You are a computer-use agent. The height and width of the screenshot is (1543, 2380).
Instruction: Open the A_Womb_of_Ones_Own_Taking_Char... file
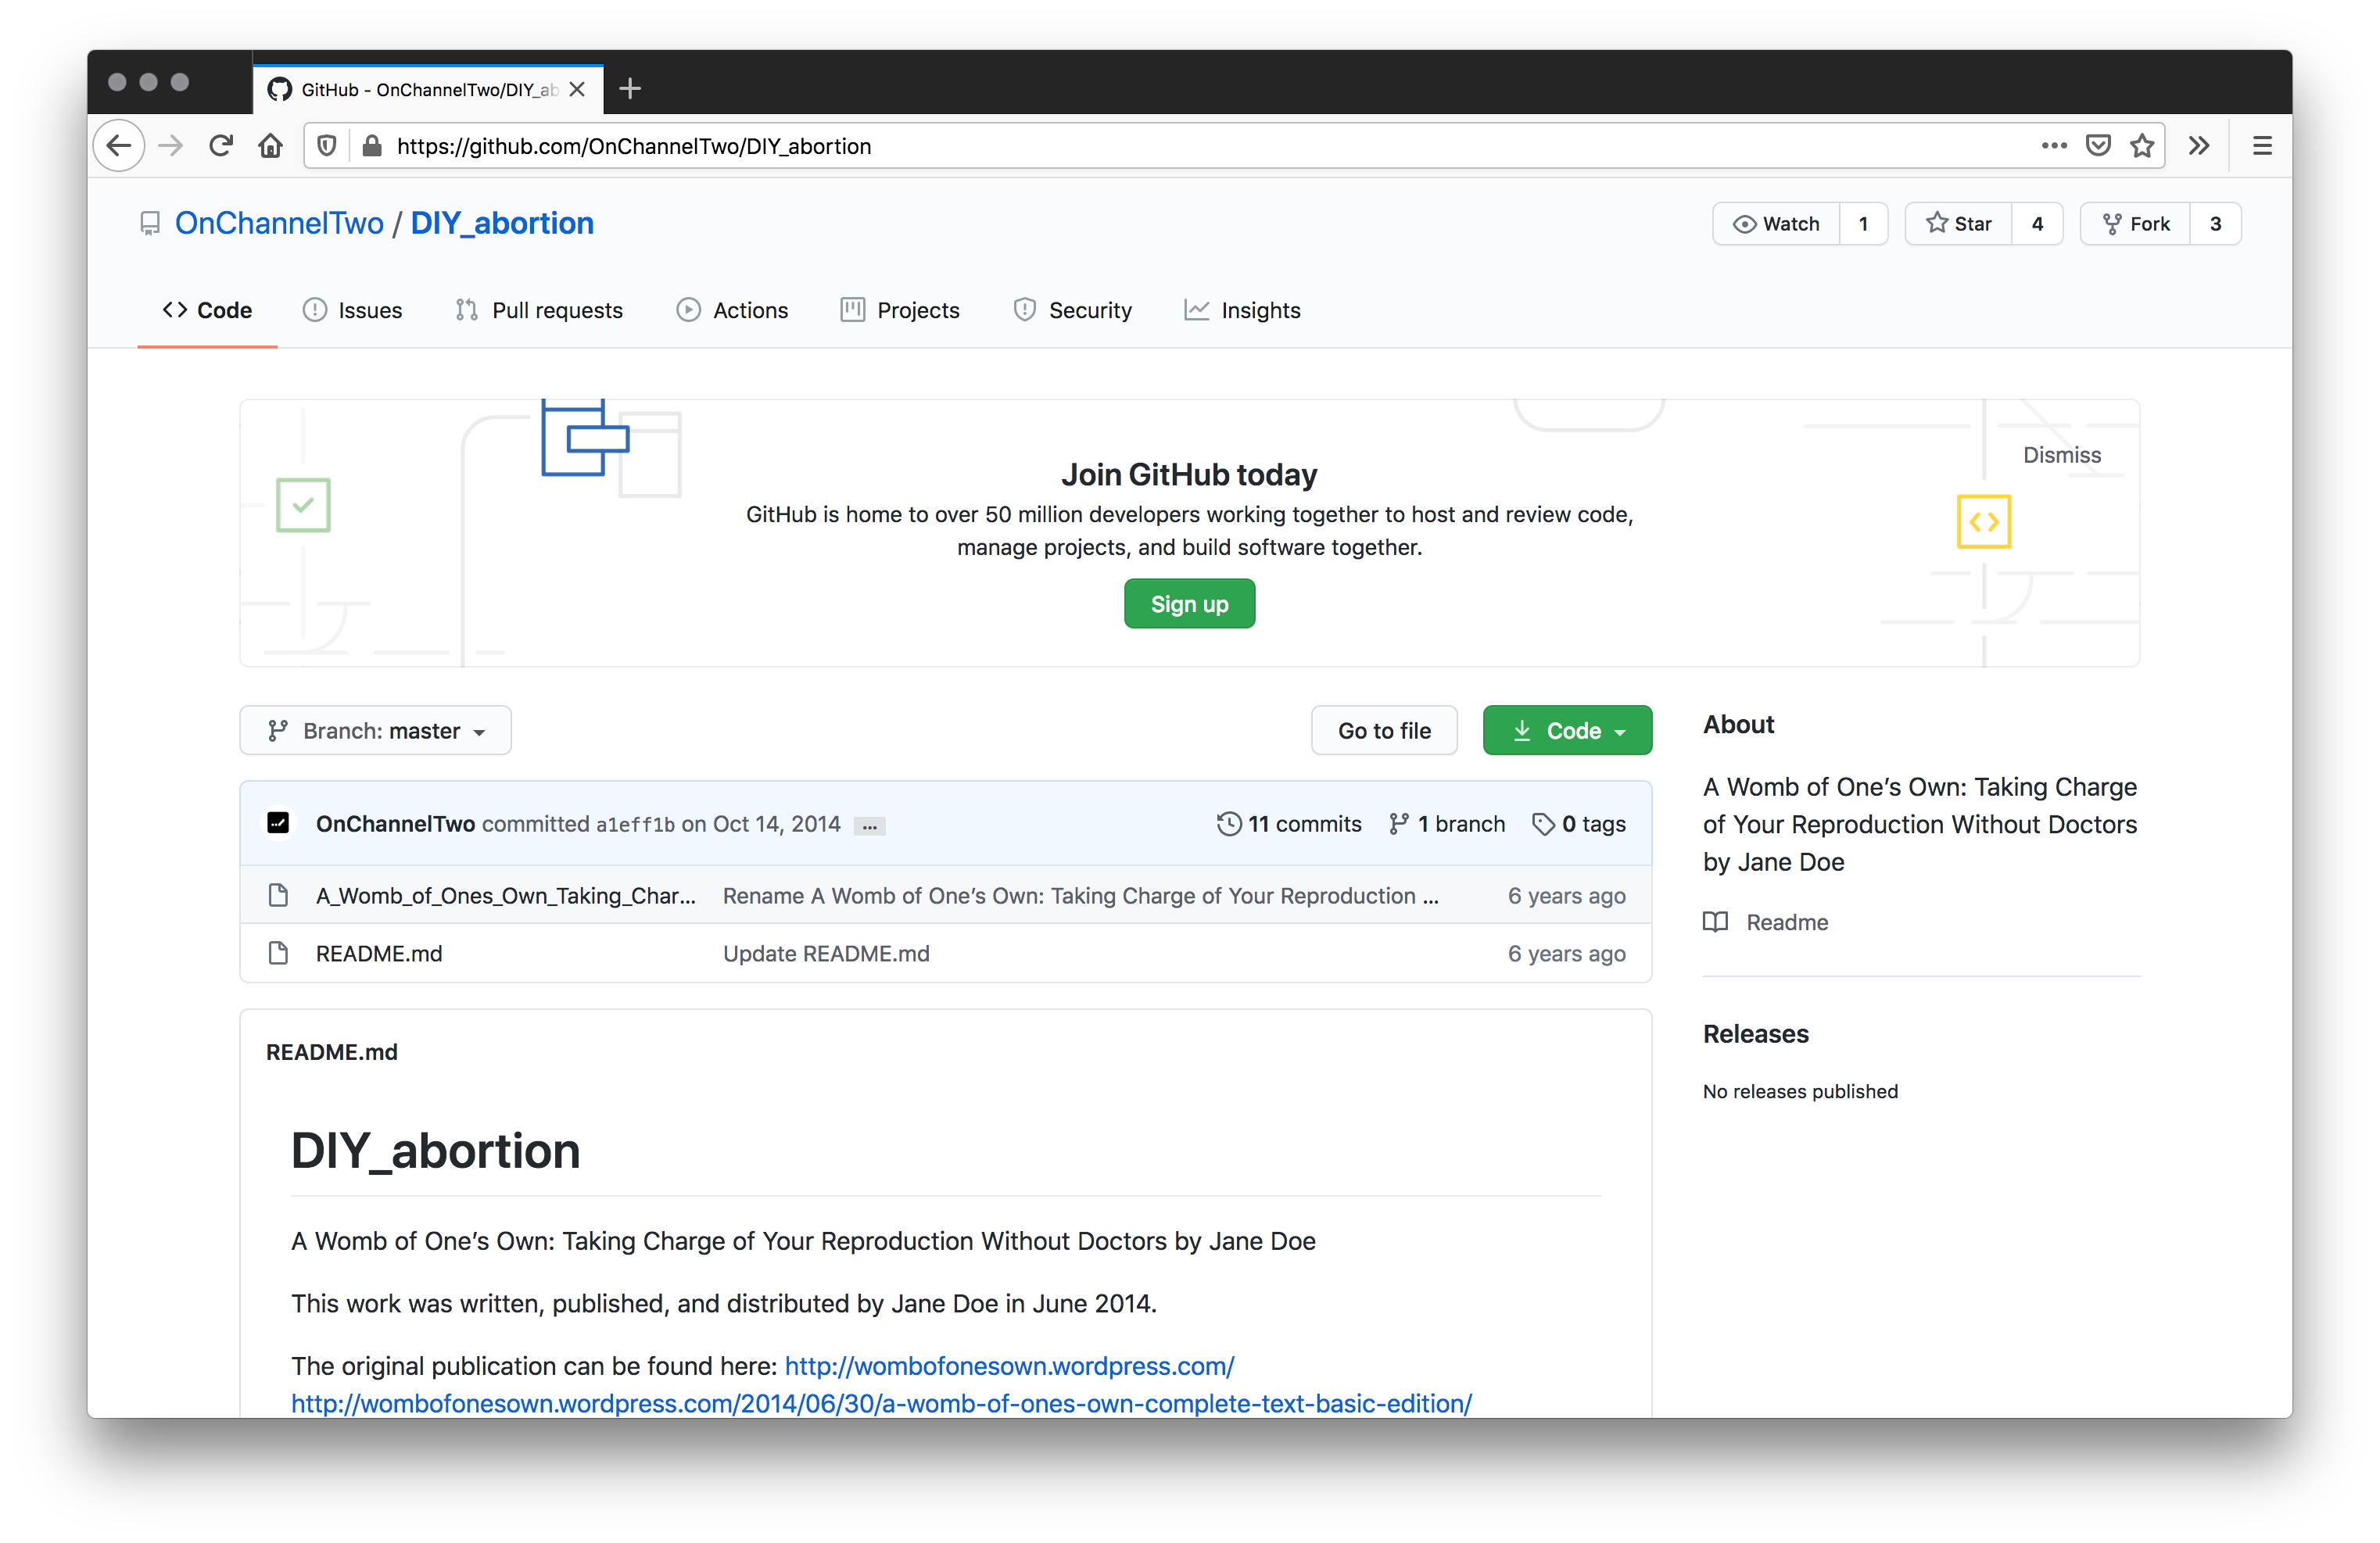[x=505, y=896]
